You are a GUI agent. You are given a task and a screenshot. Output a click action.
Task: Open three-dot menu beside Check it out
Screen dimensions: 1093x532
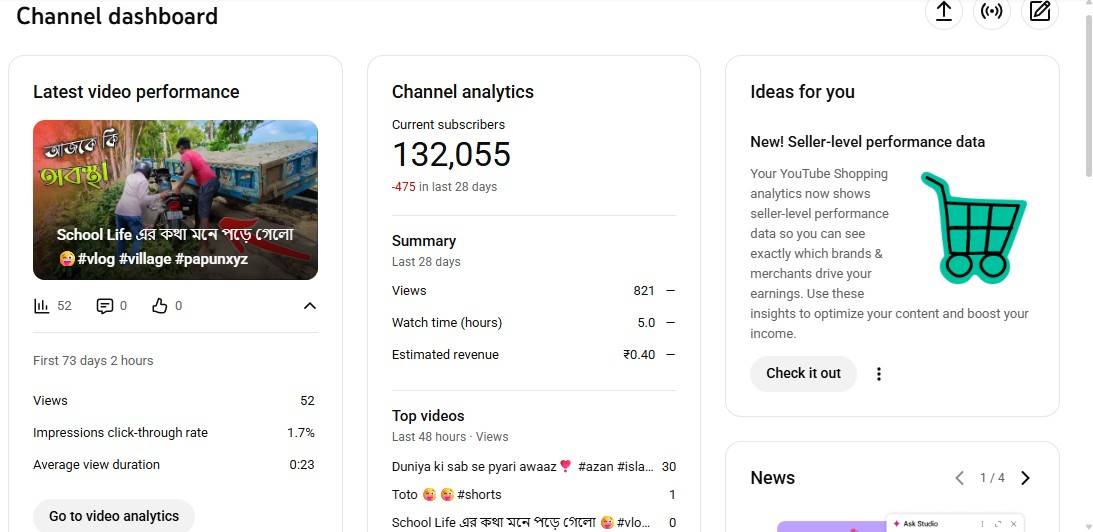pyautogui.click(x=879, y=374)
